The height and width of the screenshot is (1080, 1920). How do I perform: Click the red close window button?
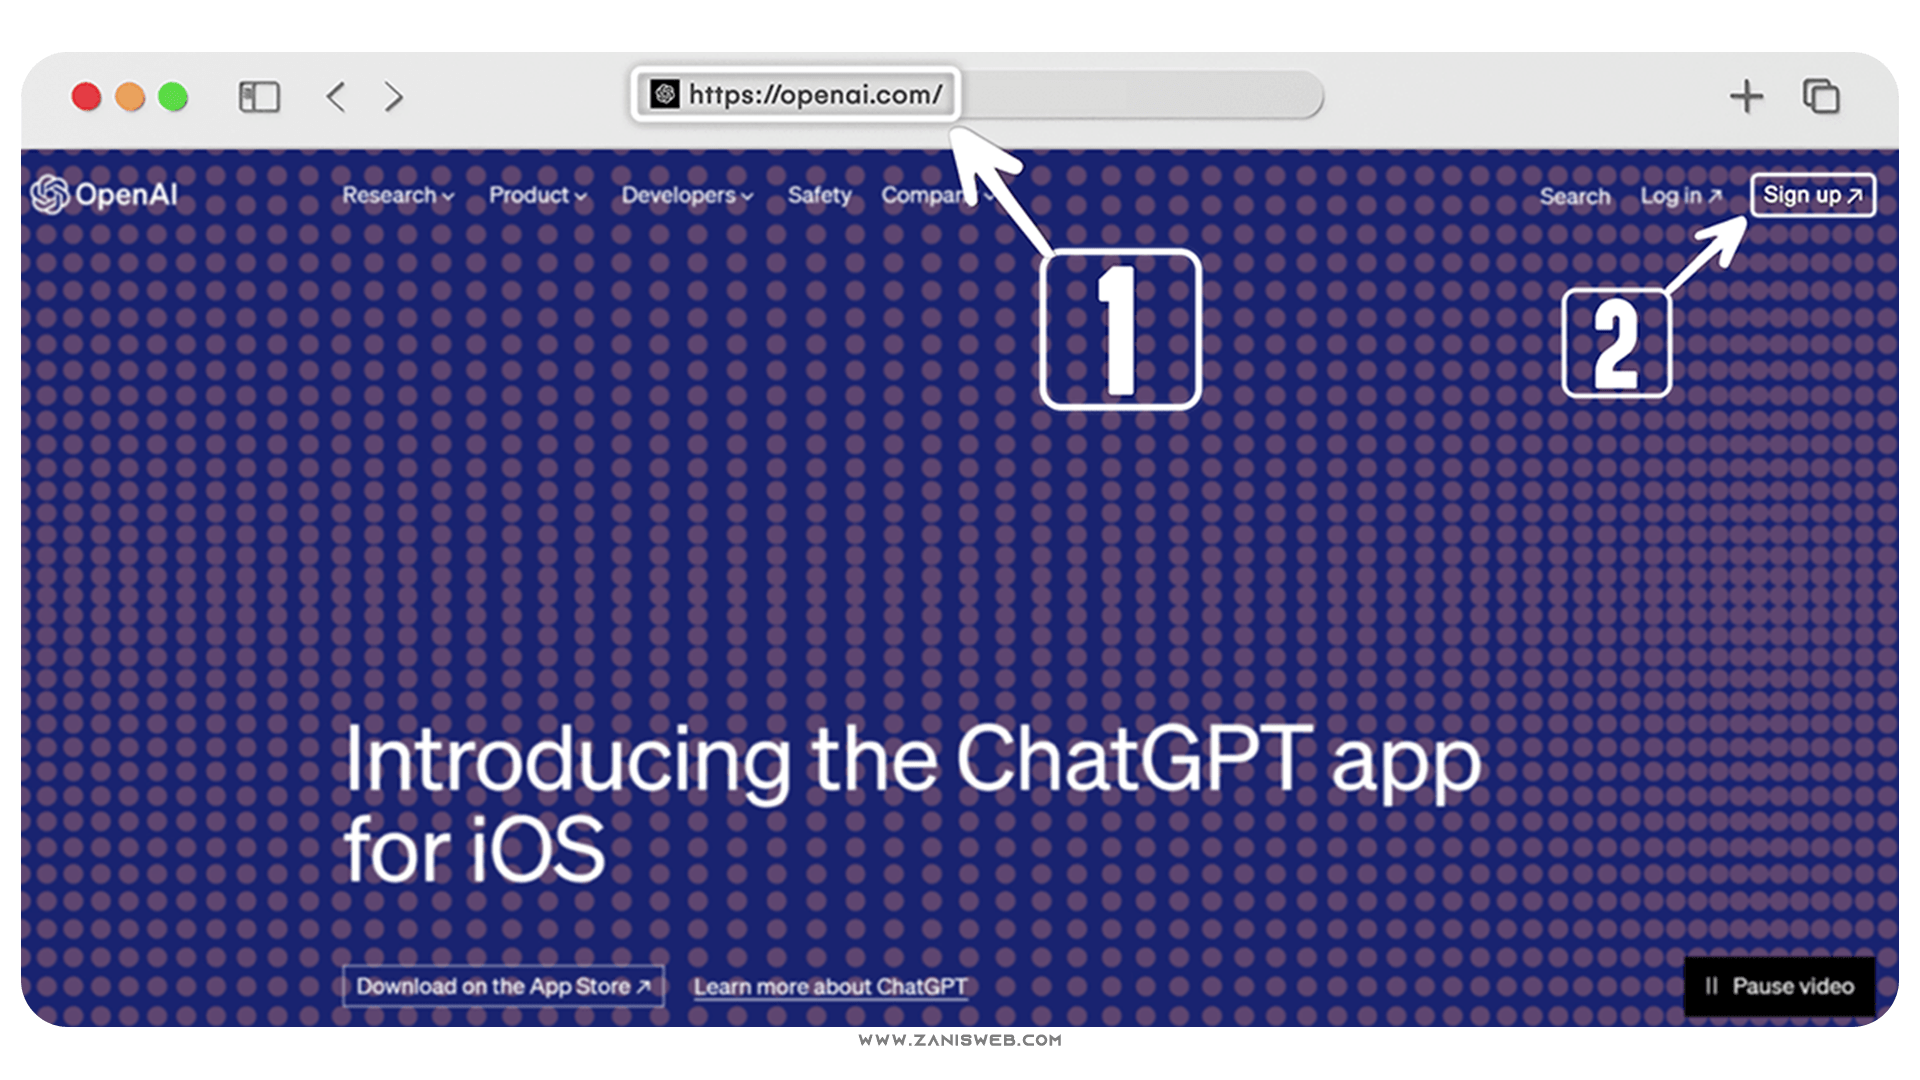point(86,97)
